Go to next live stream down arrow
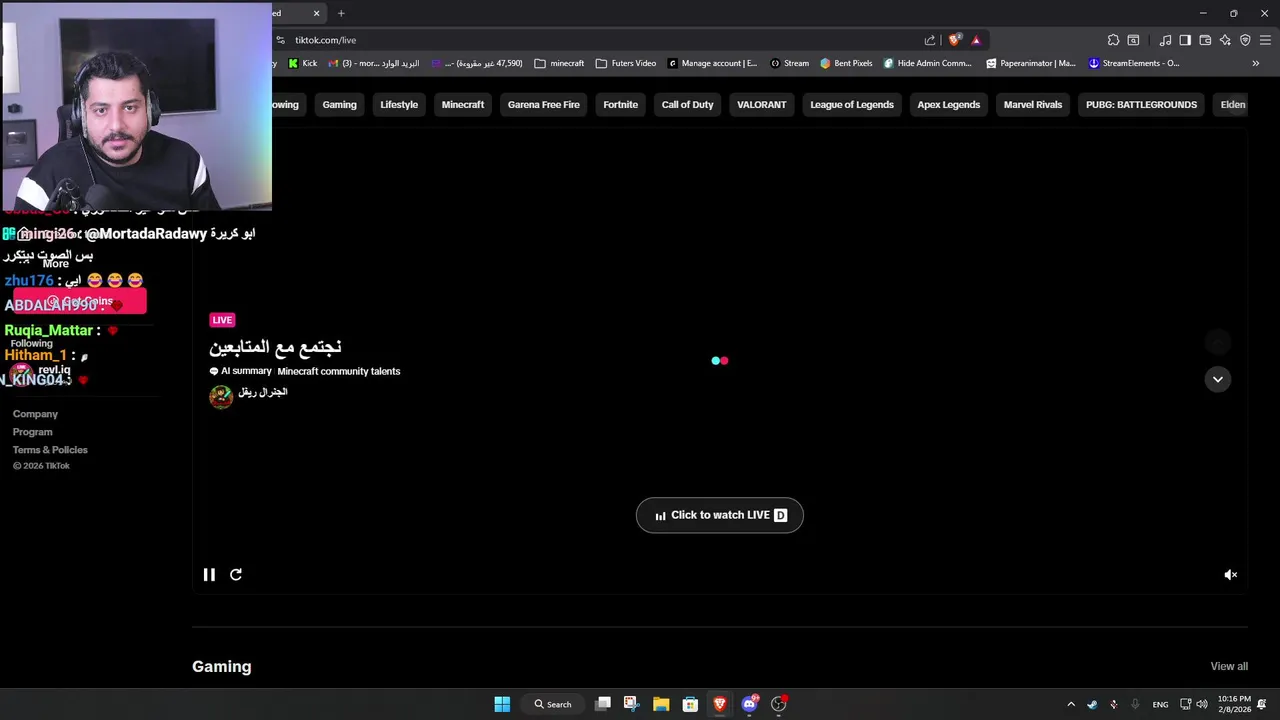The width and height of the screenshot is (1280, 720). coord(1218,379)
